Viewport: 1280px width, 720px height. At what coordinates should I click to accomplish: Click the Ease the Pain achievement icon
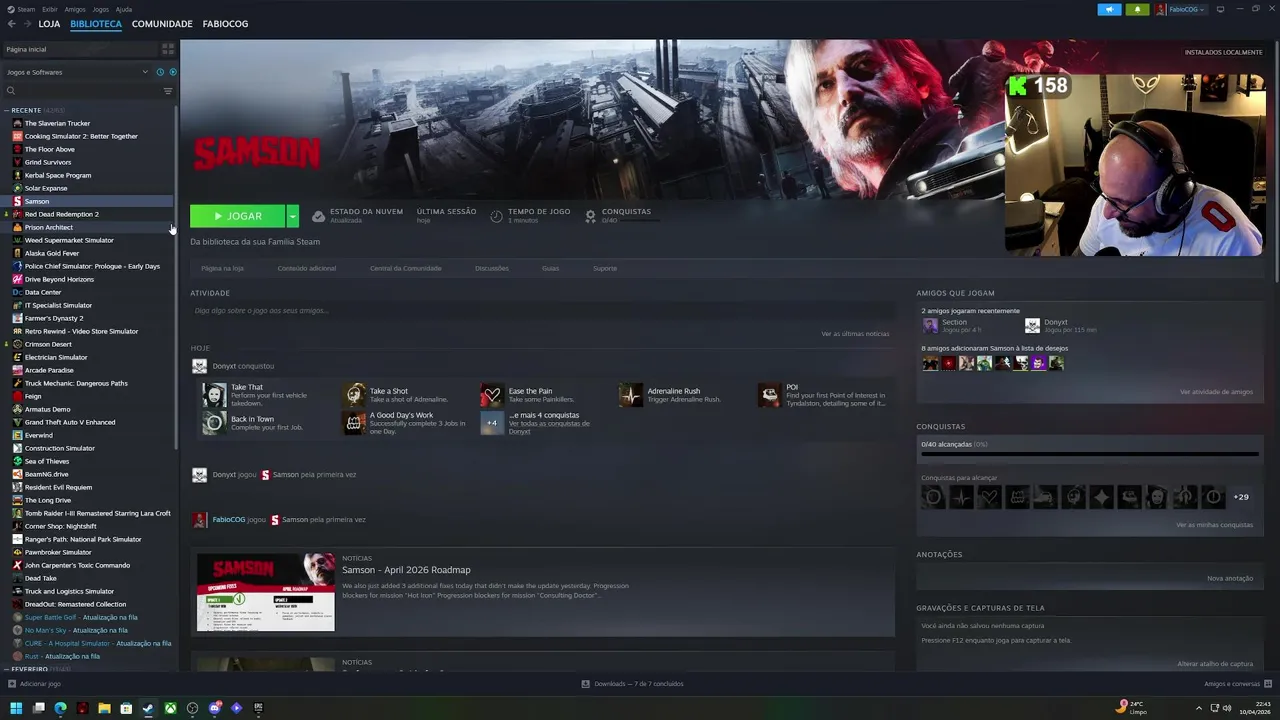point(491,395)
